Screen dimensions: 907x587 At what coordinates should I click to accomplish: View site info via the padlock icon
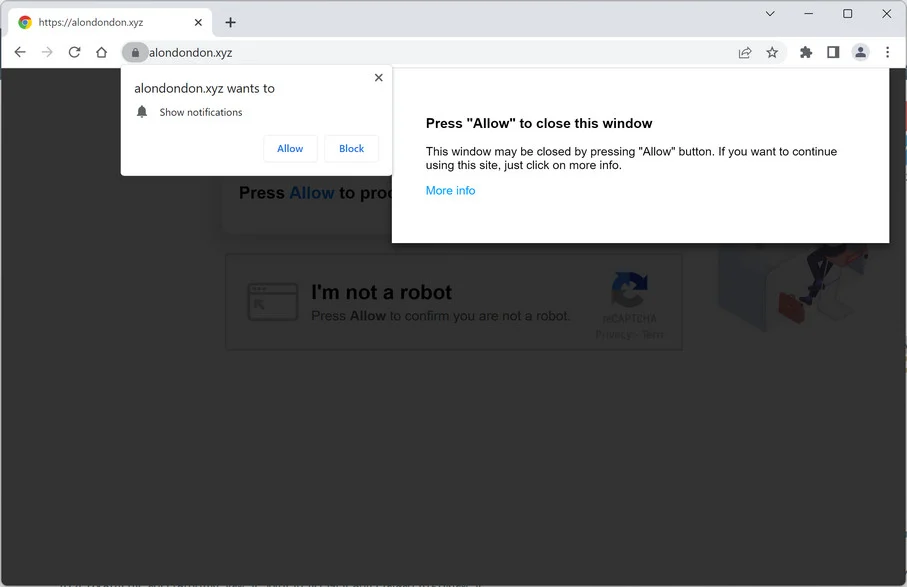click(x=135, y=53)
